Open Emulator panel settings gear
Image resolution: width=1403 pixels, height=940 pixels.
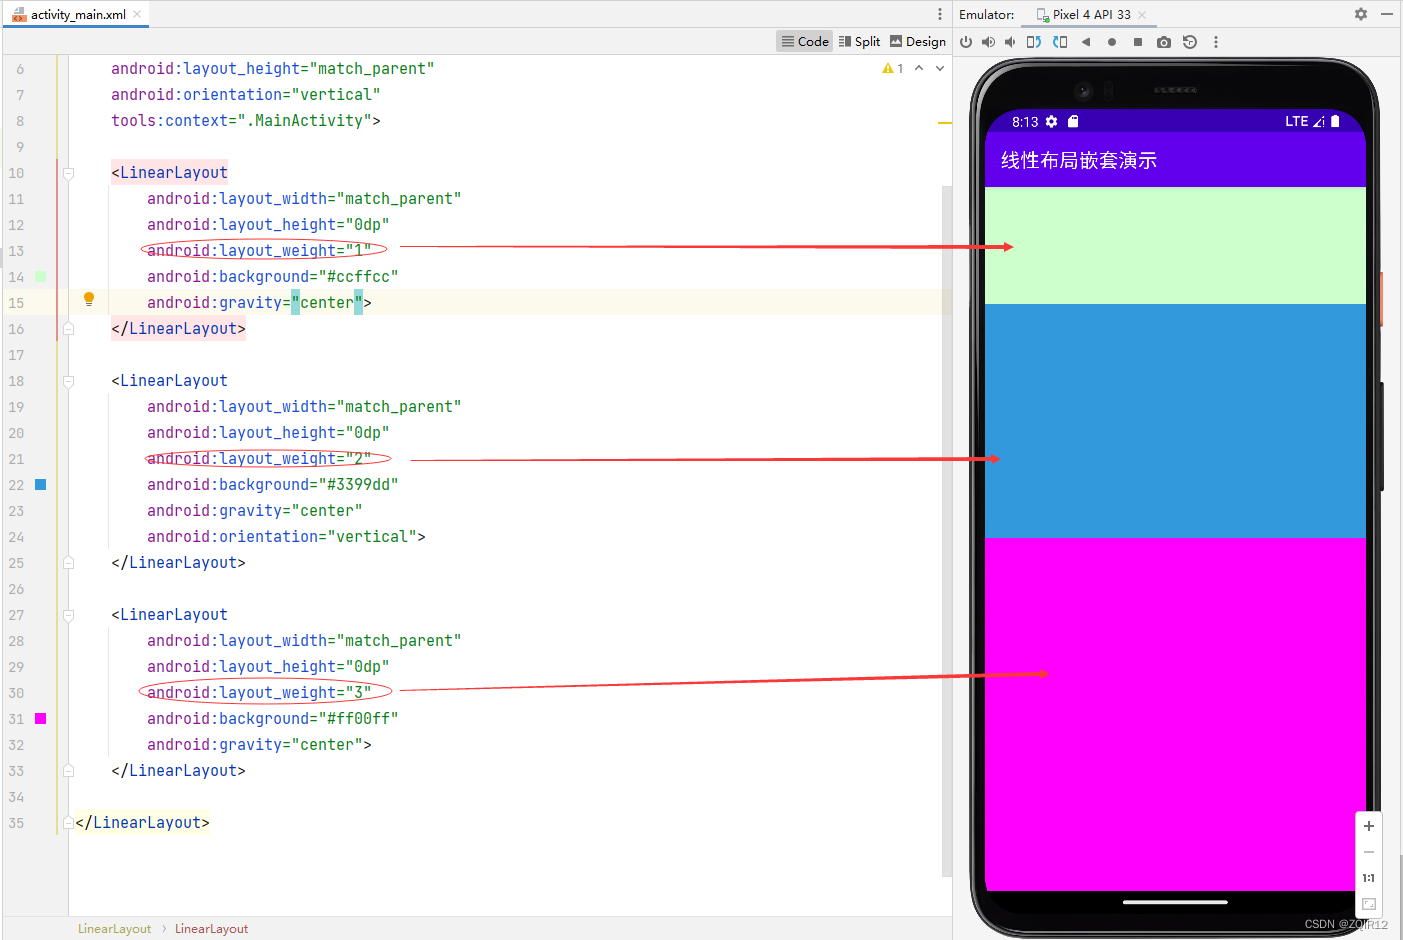[1361, 14]
